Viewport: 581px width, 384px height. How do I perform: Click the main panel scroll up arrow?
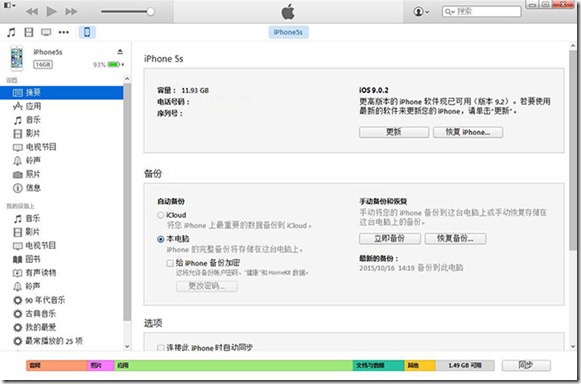click(573, 46)
